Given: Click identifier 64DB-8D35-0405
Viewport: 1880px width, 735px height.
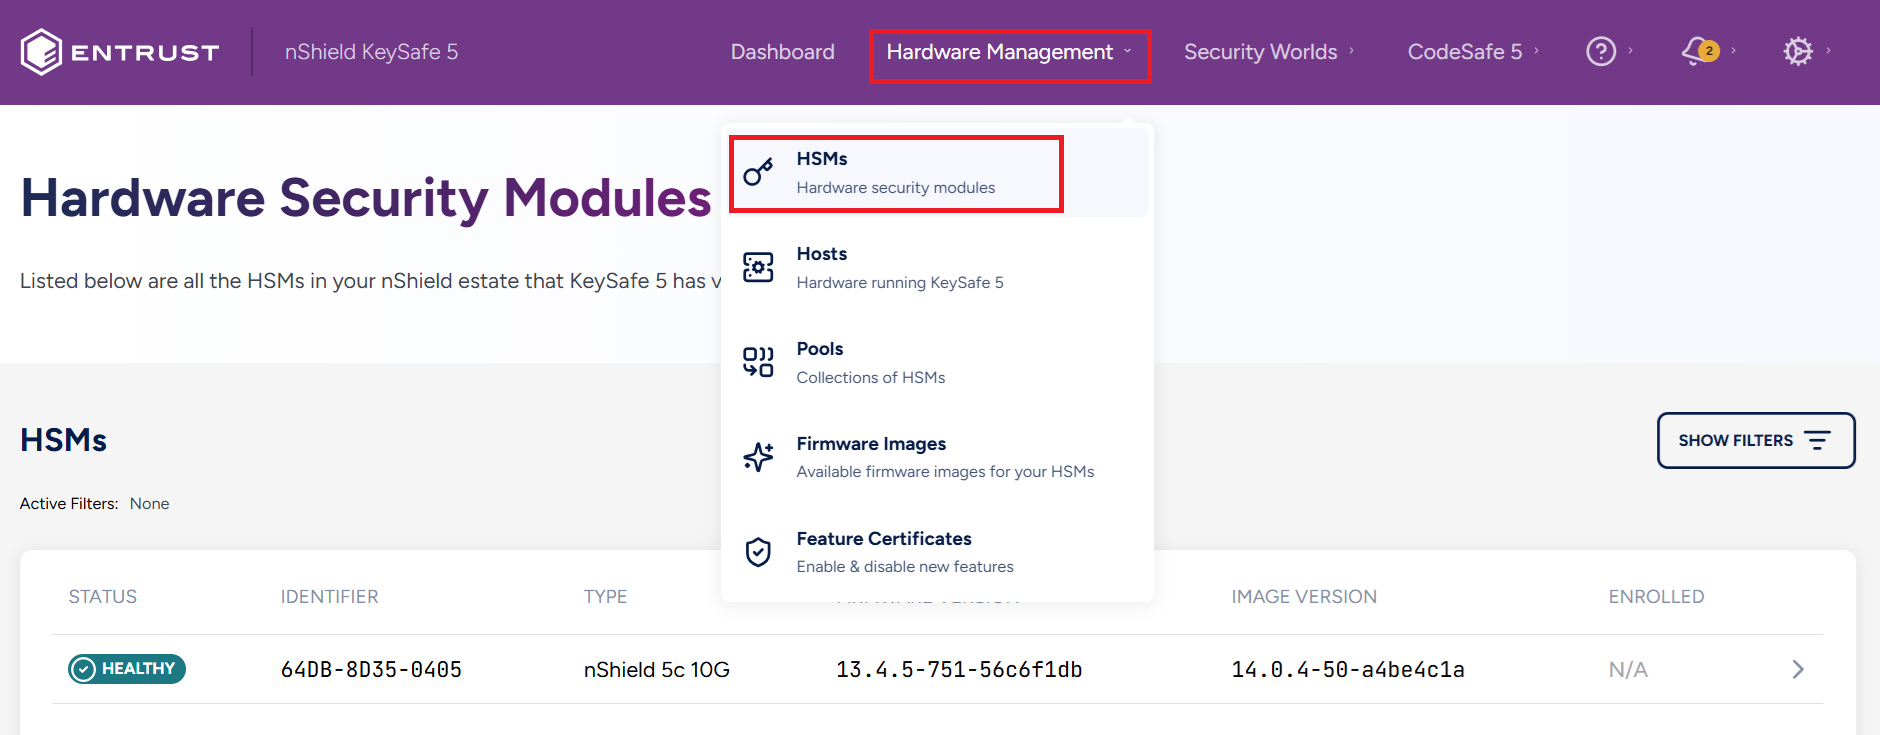Looking at the screenshot, I should click(x=371, y=670).
